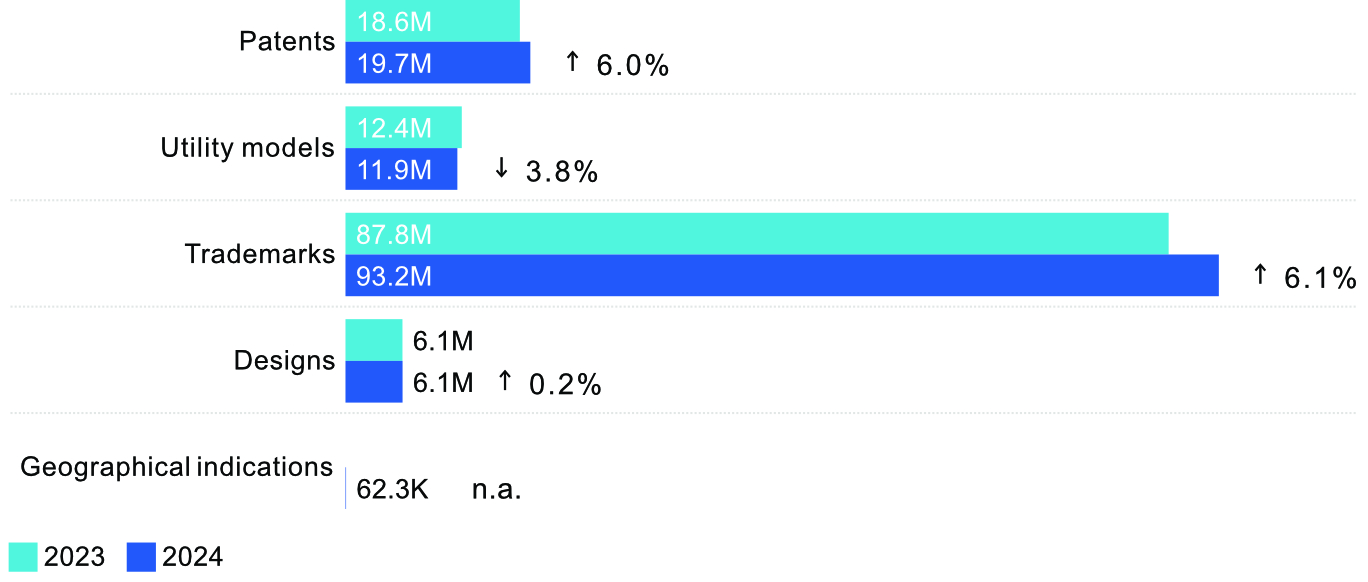Click the n.a. text for Geographical indications

tap(497, 490)
